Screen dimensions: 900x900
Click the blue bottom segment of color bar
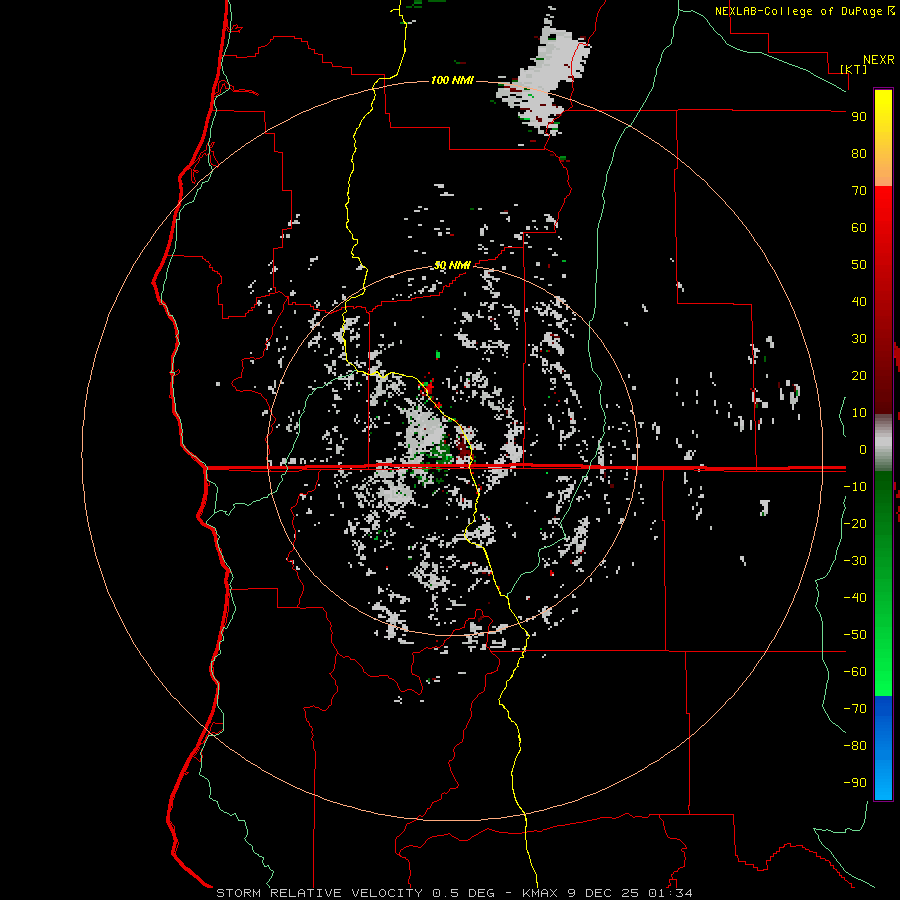coord(883,748)
